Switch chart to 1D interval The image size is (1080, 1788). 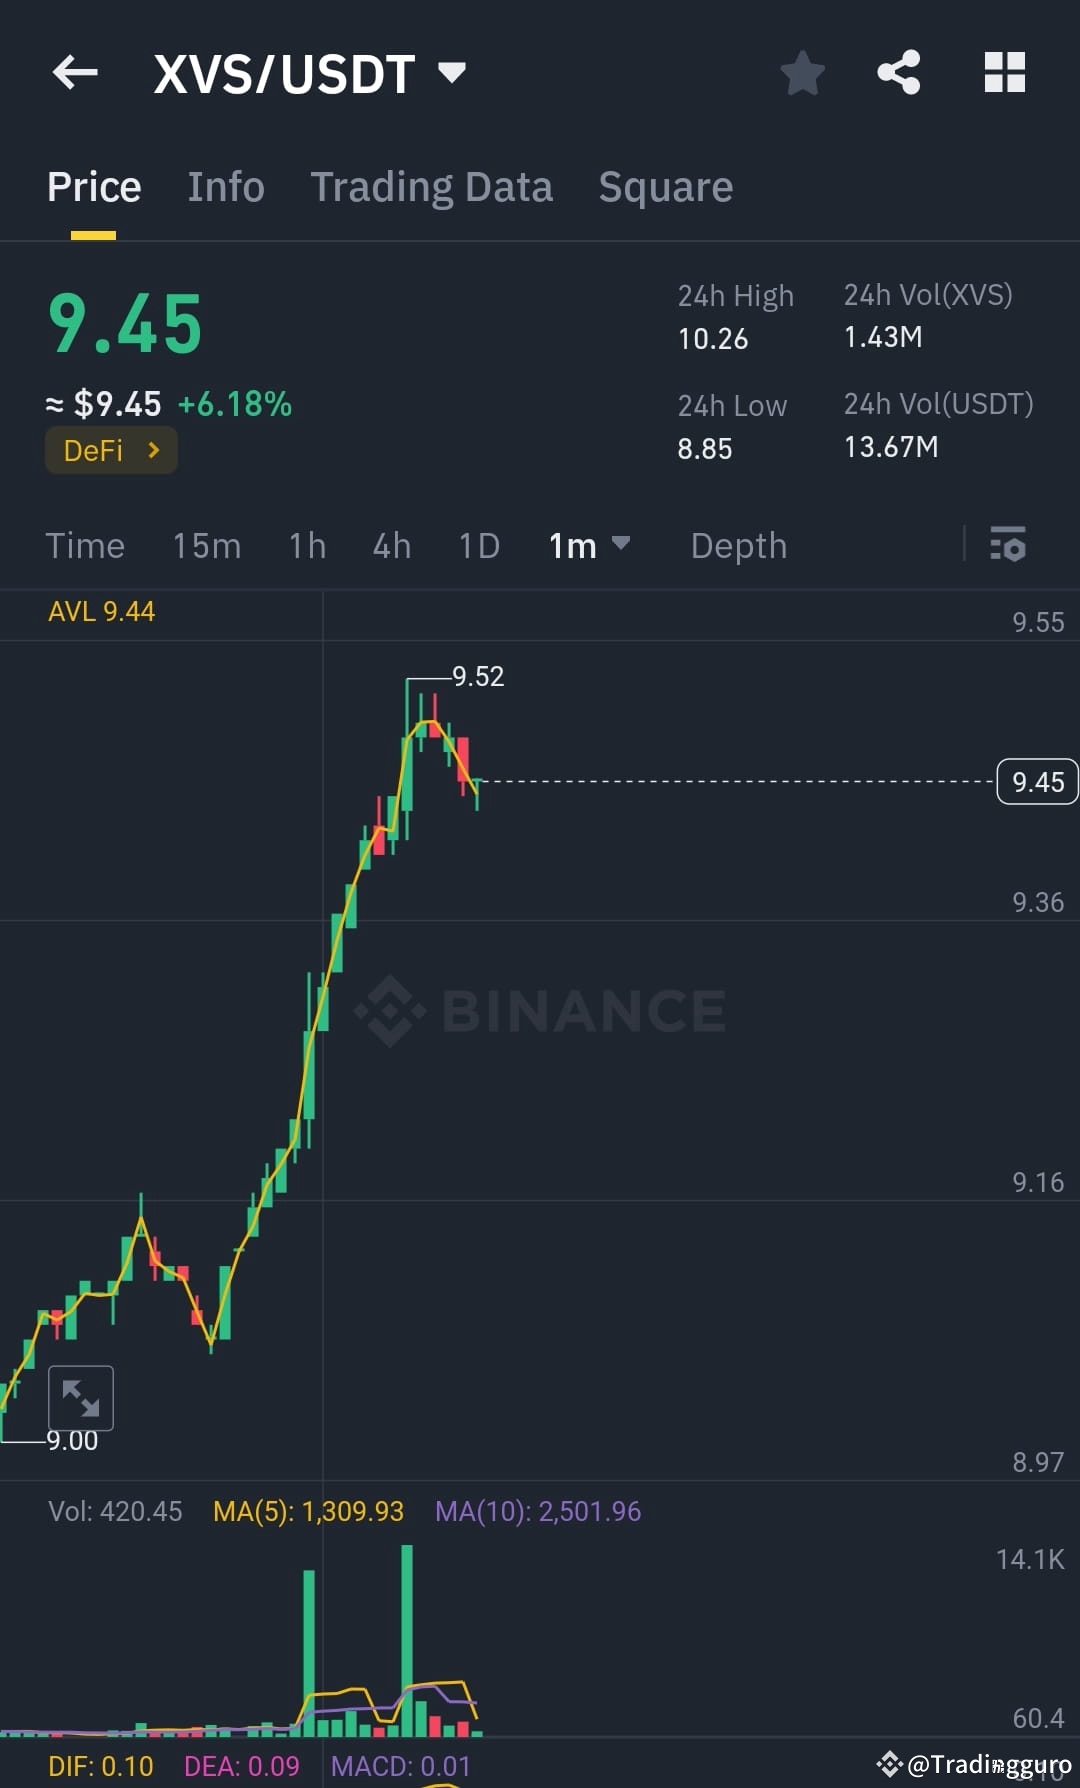click(x=478, y=546)
